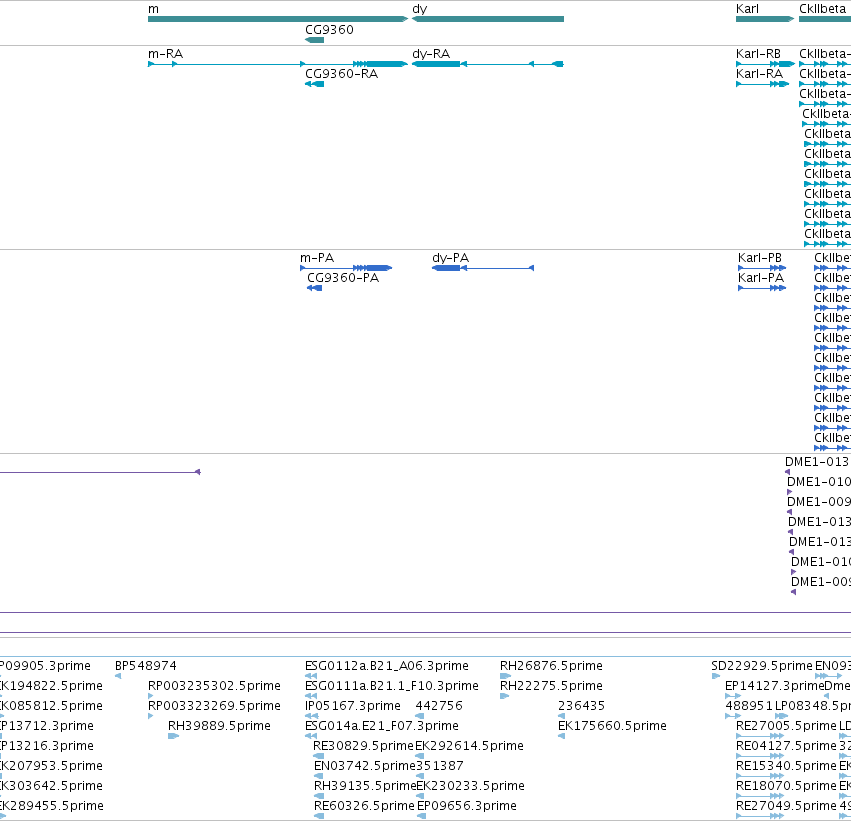The image size is (851, 821).
Task: Click the 442756 feature label
Action: click(439, 706)
